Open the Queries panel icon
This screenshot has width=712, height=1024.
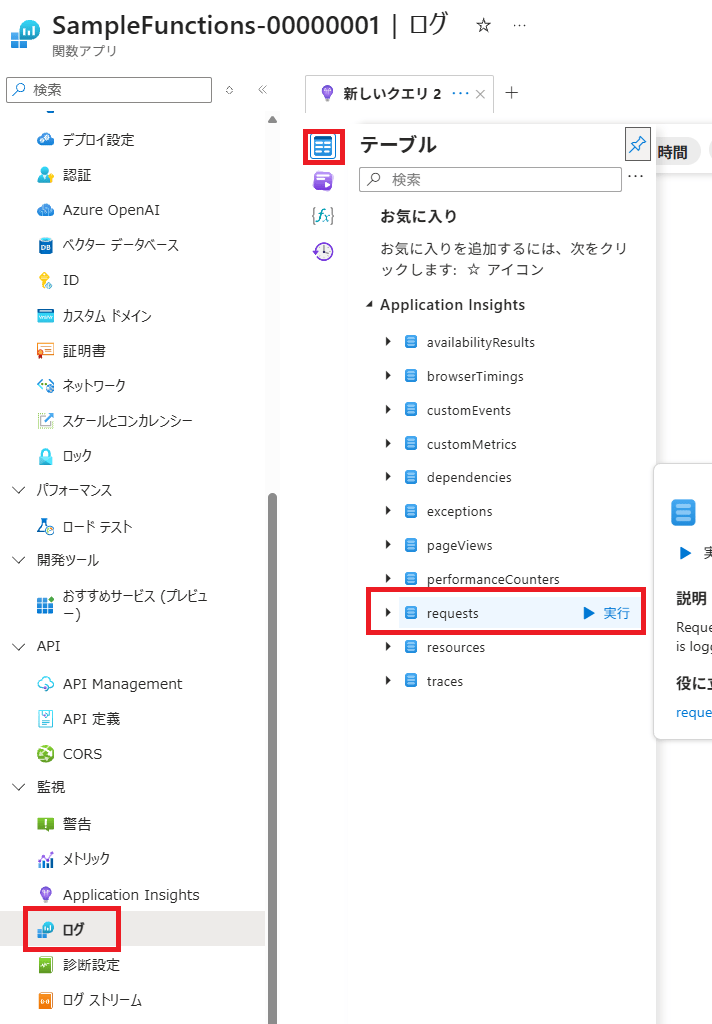[x=323, y=181]
